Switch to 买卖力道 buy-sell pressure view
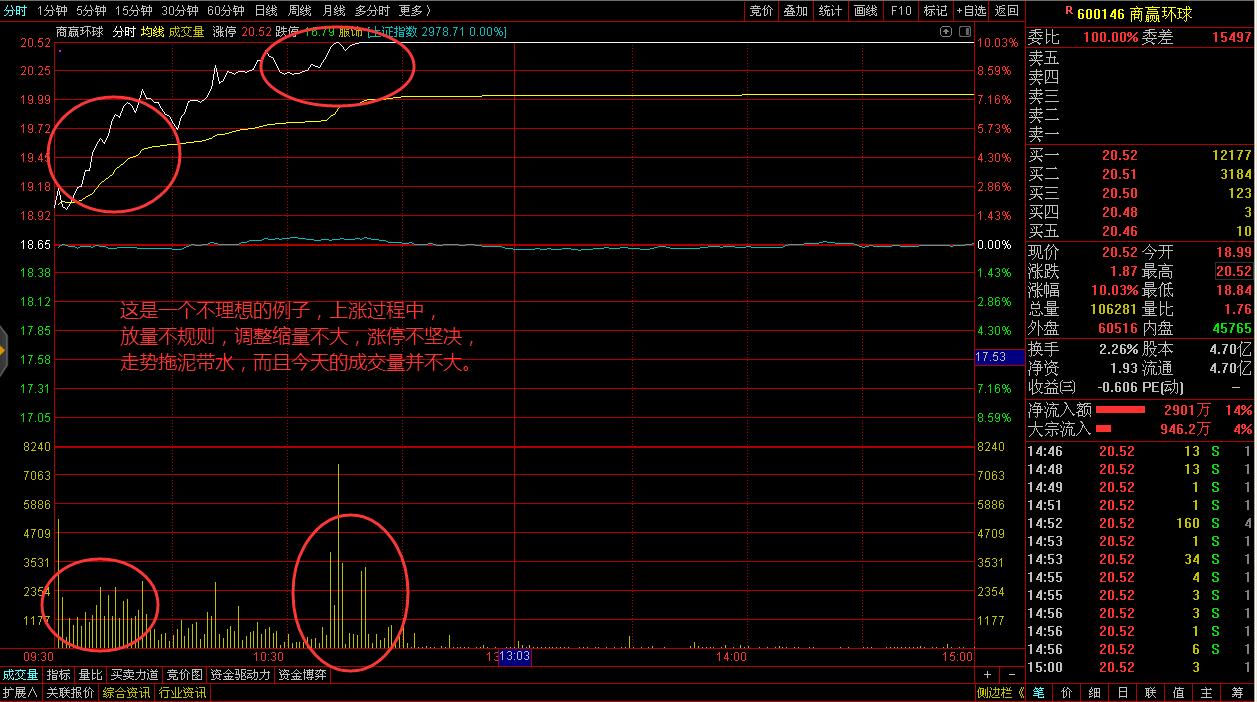This screenshot has height=702, width=1257. (x=134, y=675)
